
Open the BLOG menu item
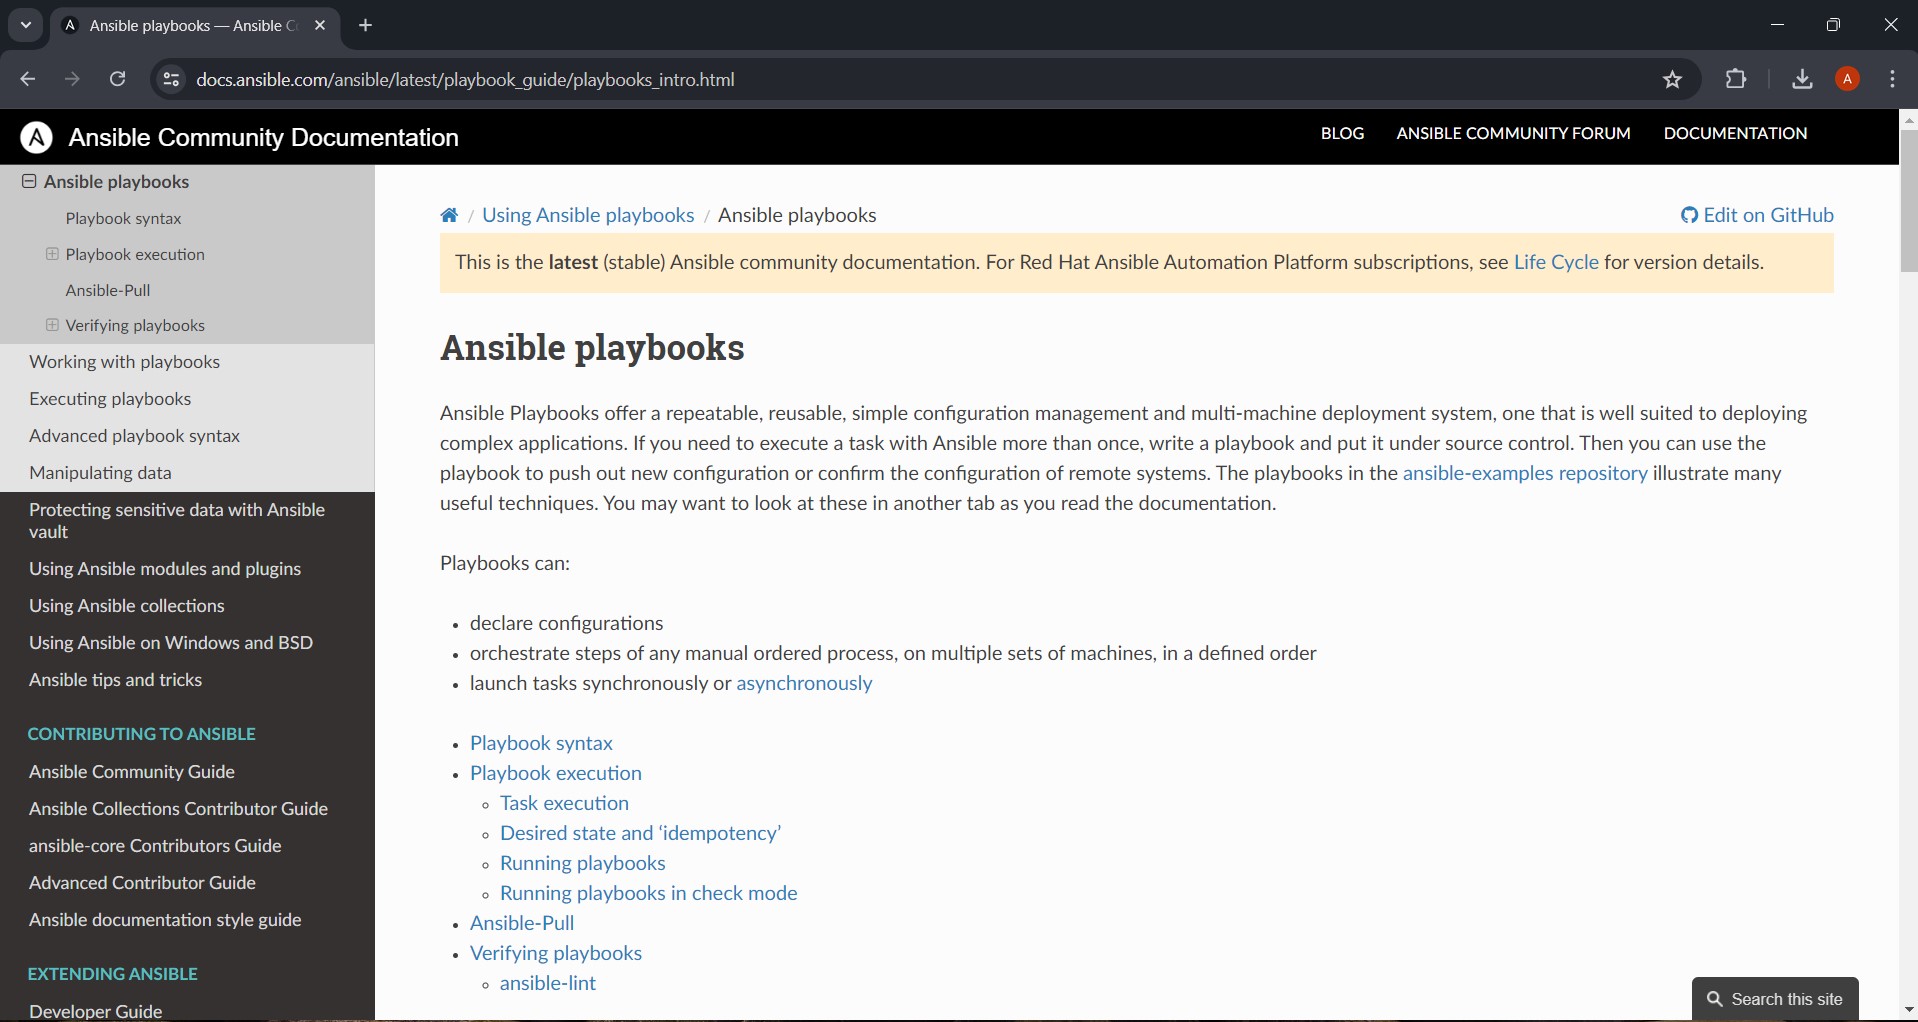click(x=1342, y=134)
